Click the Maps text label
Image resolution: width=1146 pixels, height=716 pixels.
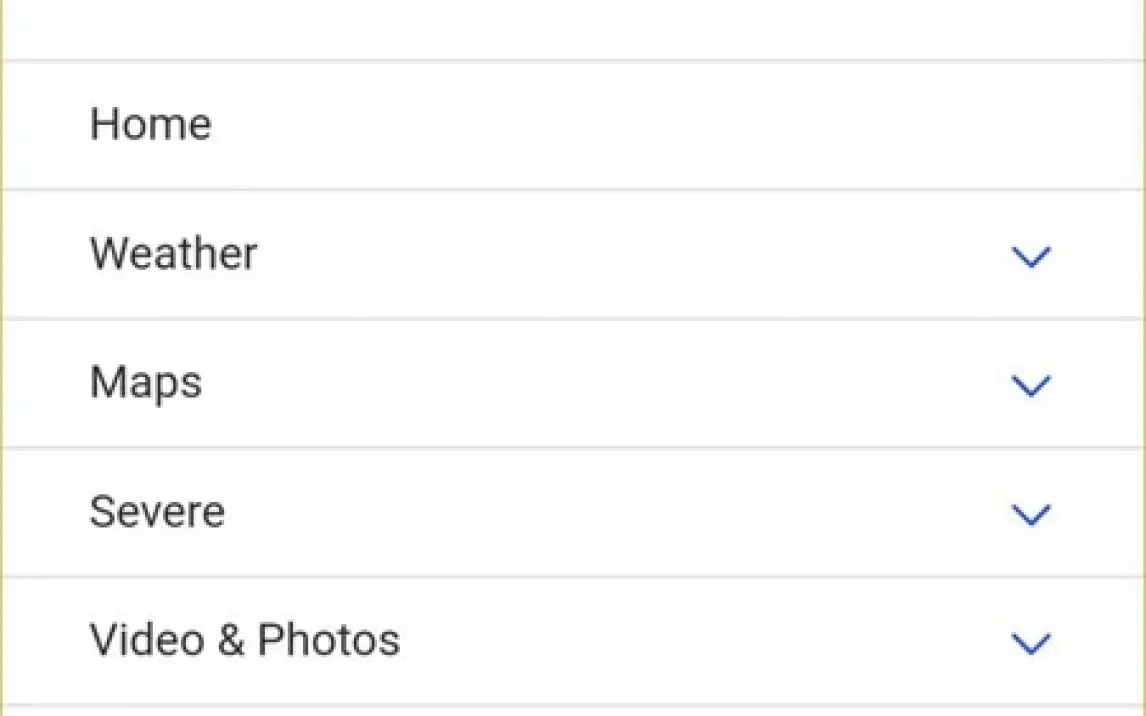pos(146,383)
